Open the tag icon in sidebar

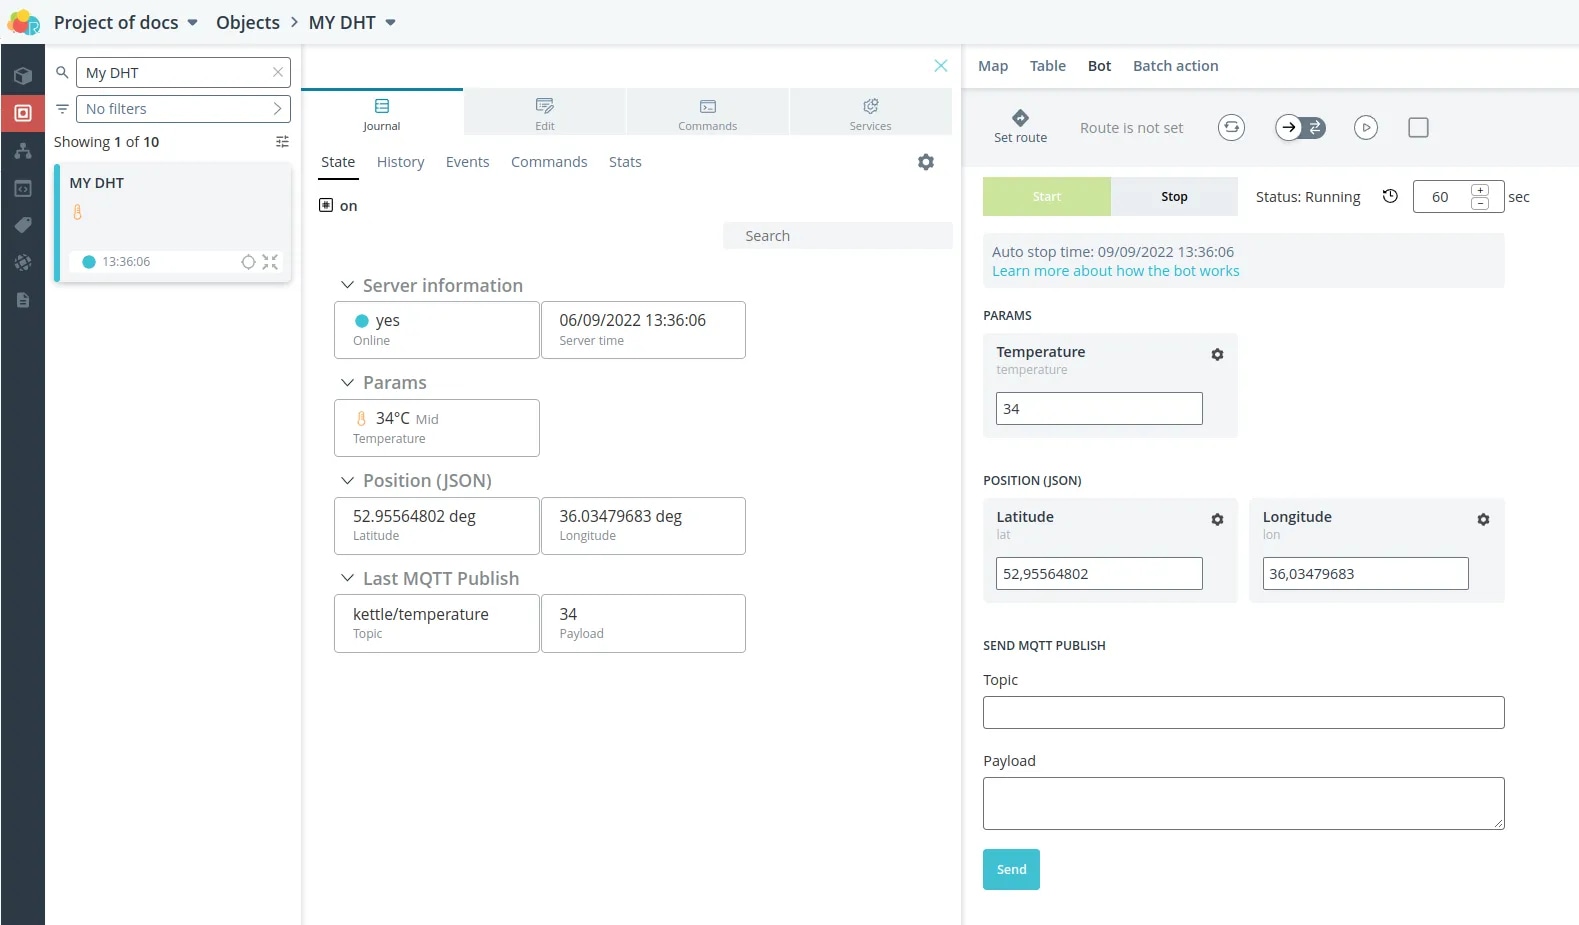pos(23,225)
